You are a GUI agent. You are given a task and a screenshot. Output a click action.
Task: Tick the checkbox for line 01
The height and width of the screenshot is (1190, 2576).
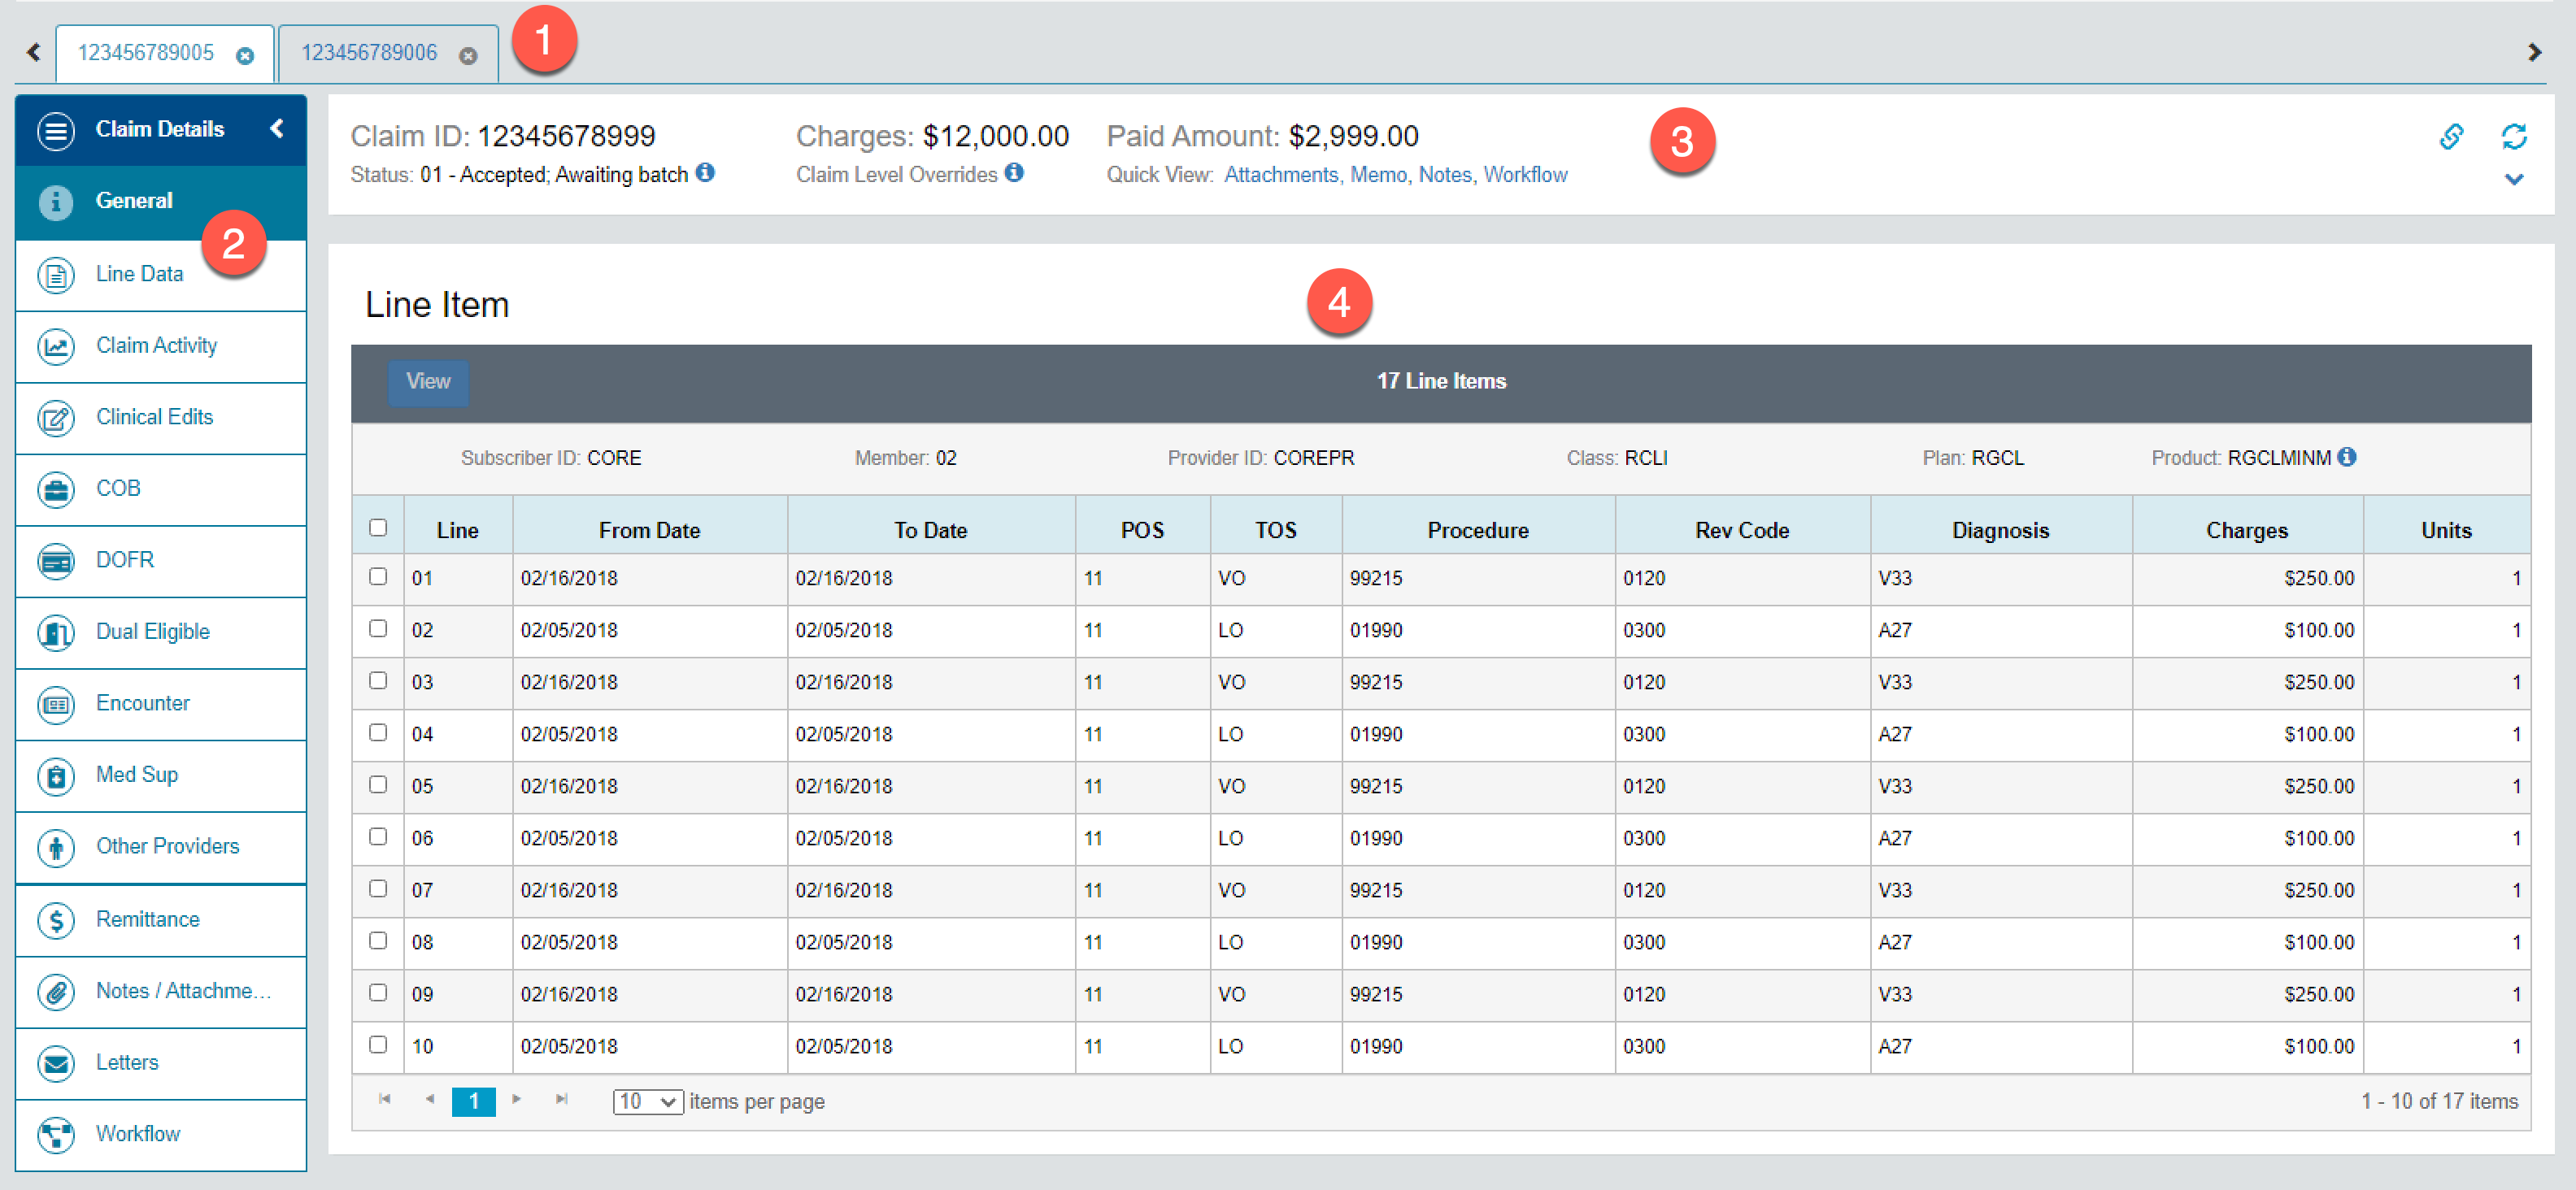point(378,576)
